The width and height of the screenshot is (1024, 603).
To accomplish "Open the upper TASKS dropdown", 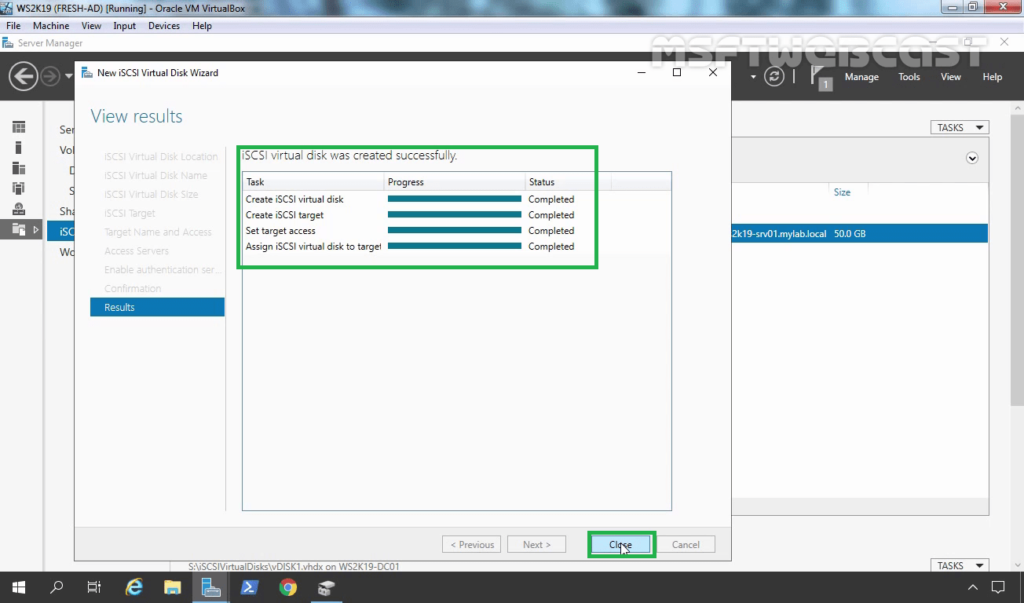I will tap(959, 127).
